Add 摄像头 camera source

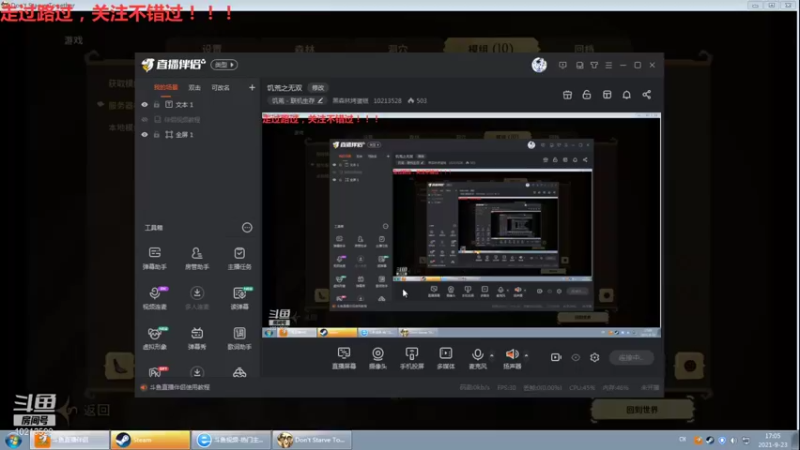click(x=378, y=358)
